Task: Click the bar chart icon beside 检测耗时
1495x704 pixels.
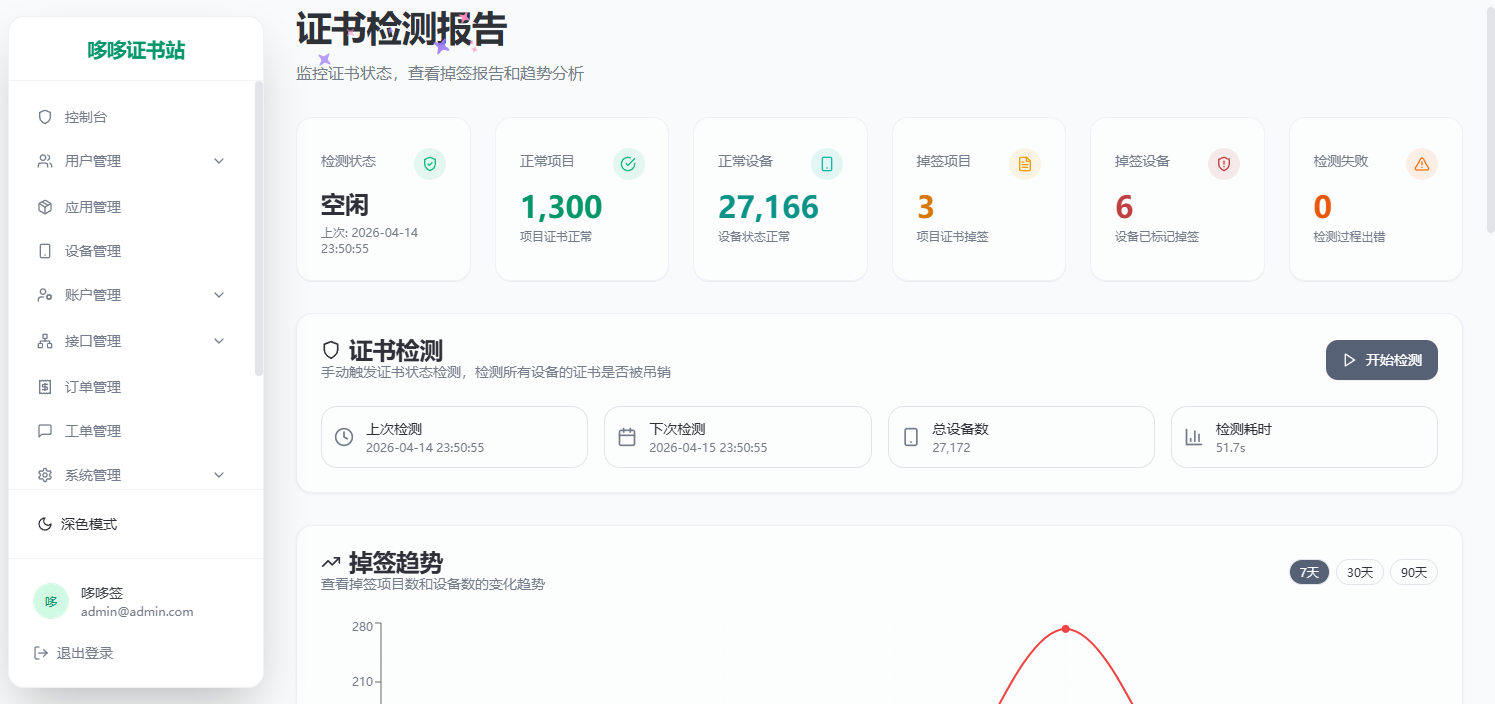Action: pos(1194,437)
